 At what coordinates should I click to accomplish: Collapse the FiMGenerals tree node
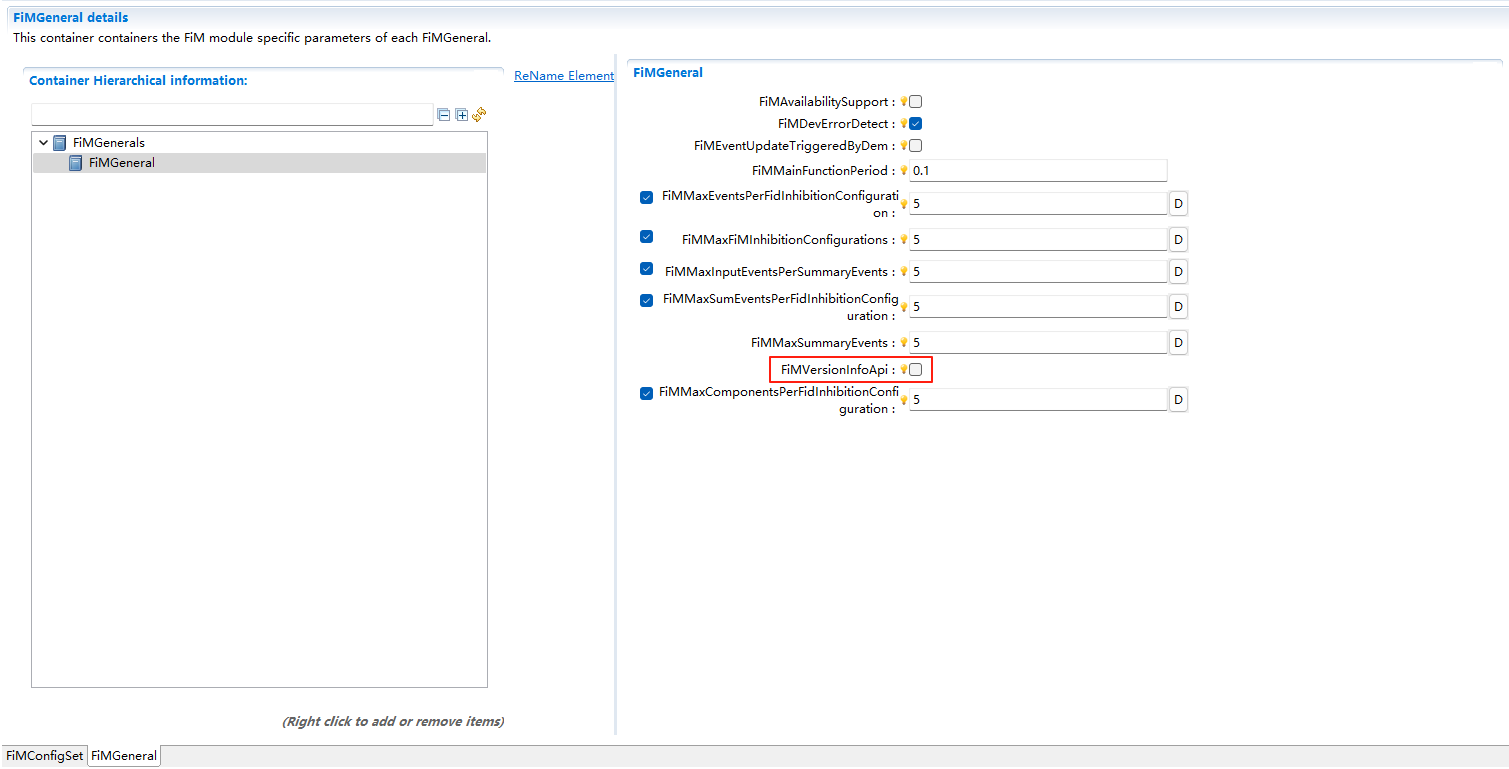[43, 142]
